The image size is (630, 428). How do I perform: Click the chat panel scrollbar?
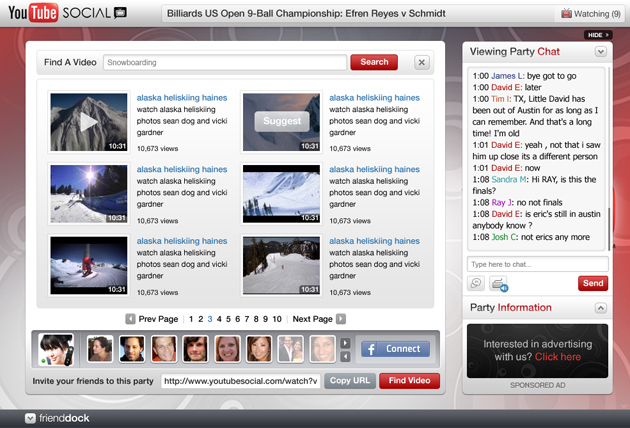(x=610, y=228)
